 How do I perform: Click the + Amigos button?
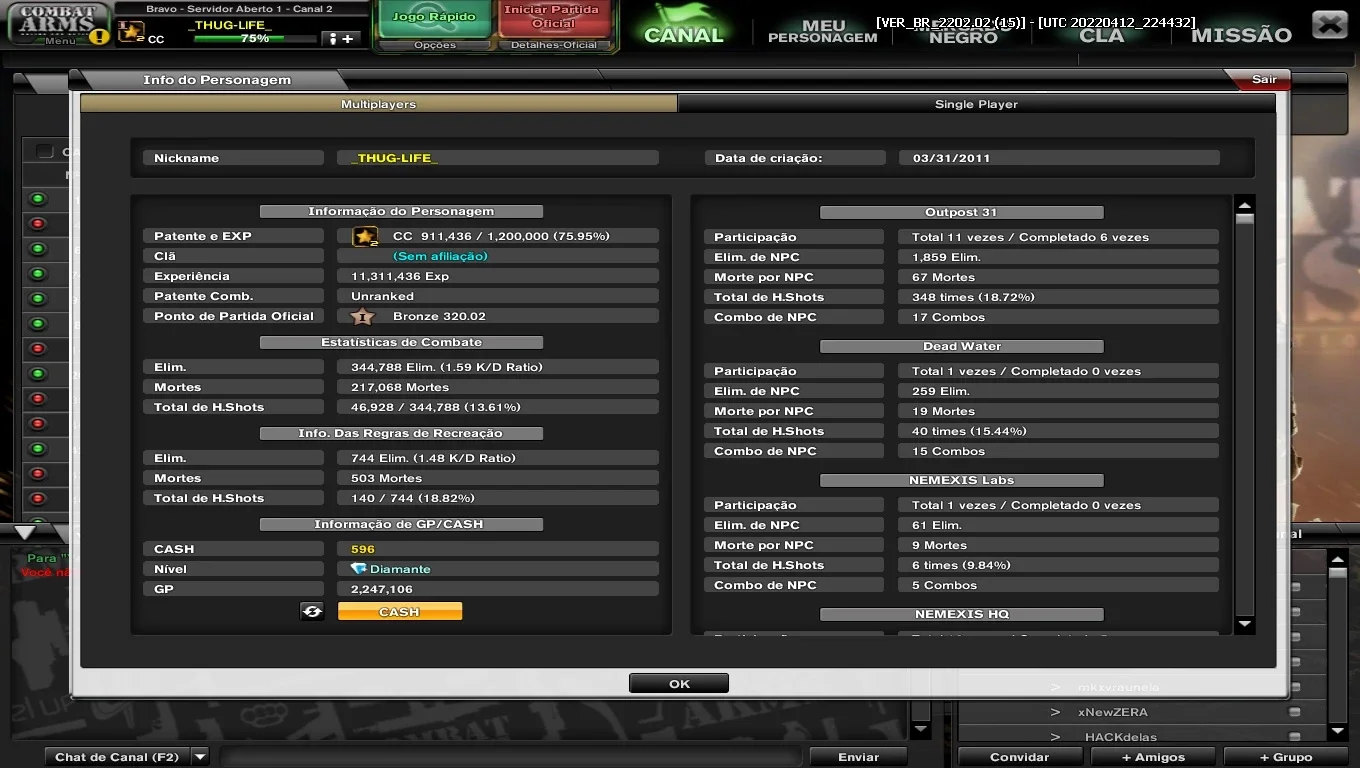click(x=1153, y=757)
